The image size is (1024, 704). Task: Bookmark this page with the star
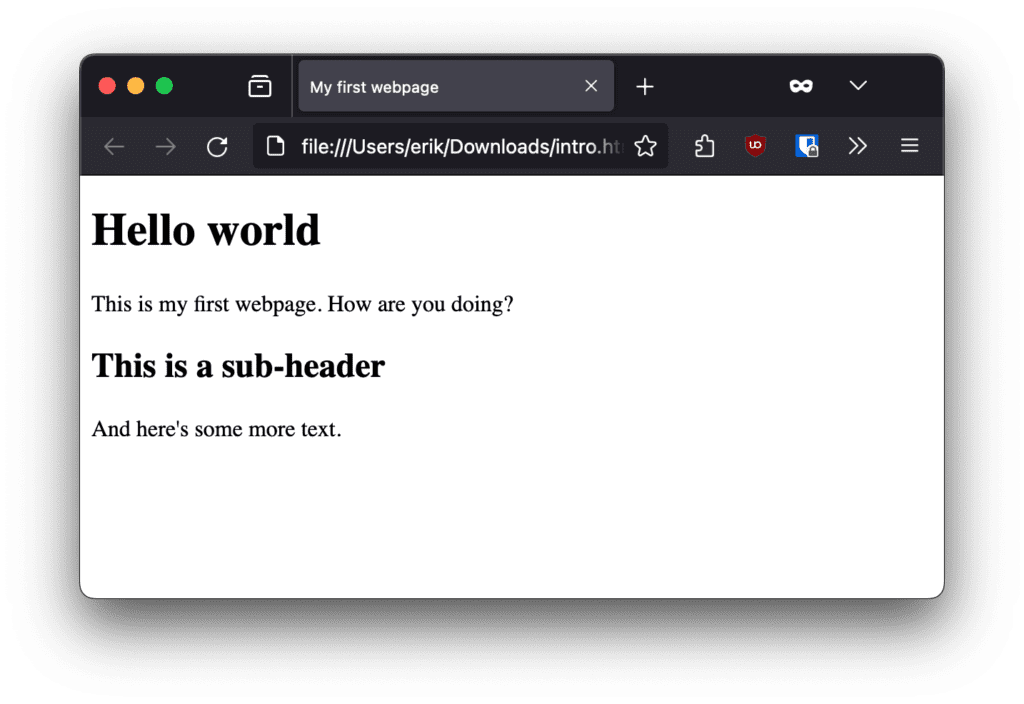(645, 147)
